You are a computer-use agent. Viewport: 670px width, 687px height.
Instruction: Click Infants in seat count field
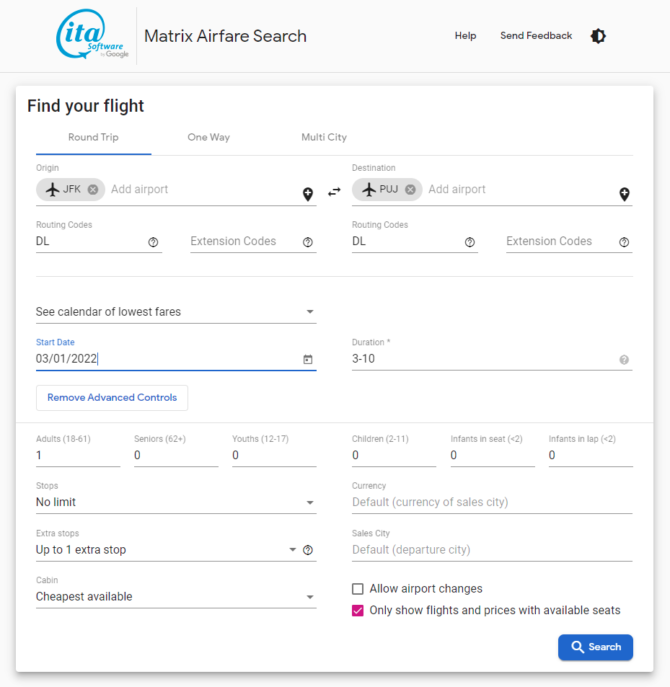point(493,456)
